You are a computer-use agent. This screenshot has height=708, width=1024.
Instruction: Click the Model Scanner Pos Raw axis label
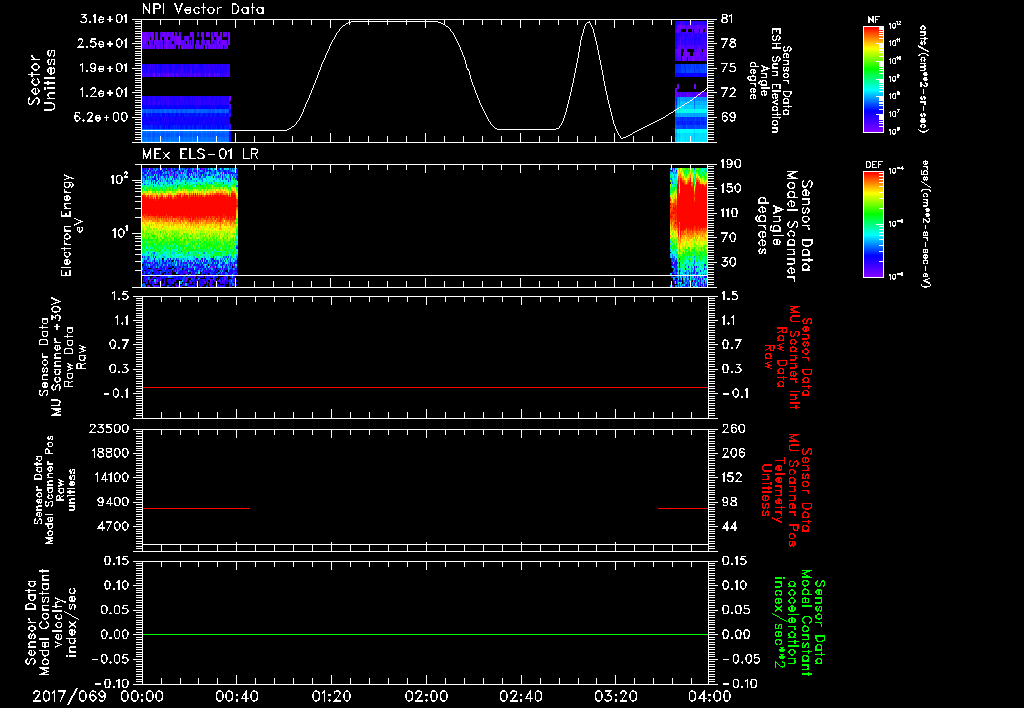pyautogui.click(x=55, y=490)
